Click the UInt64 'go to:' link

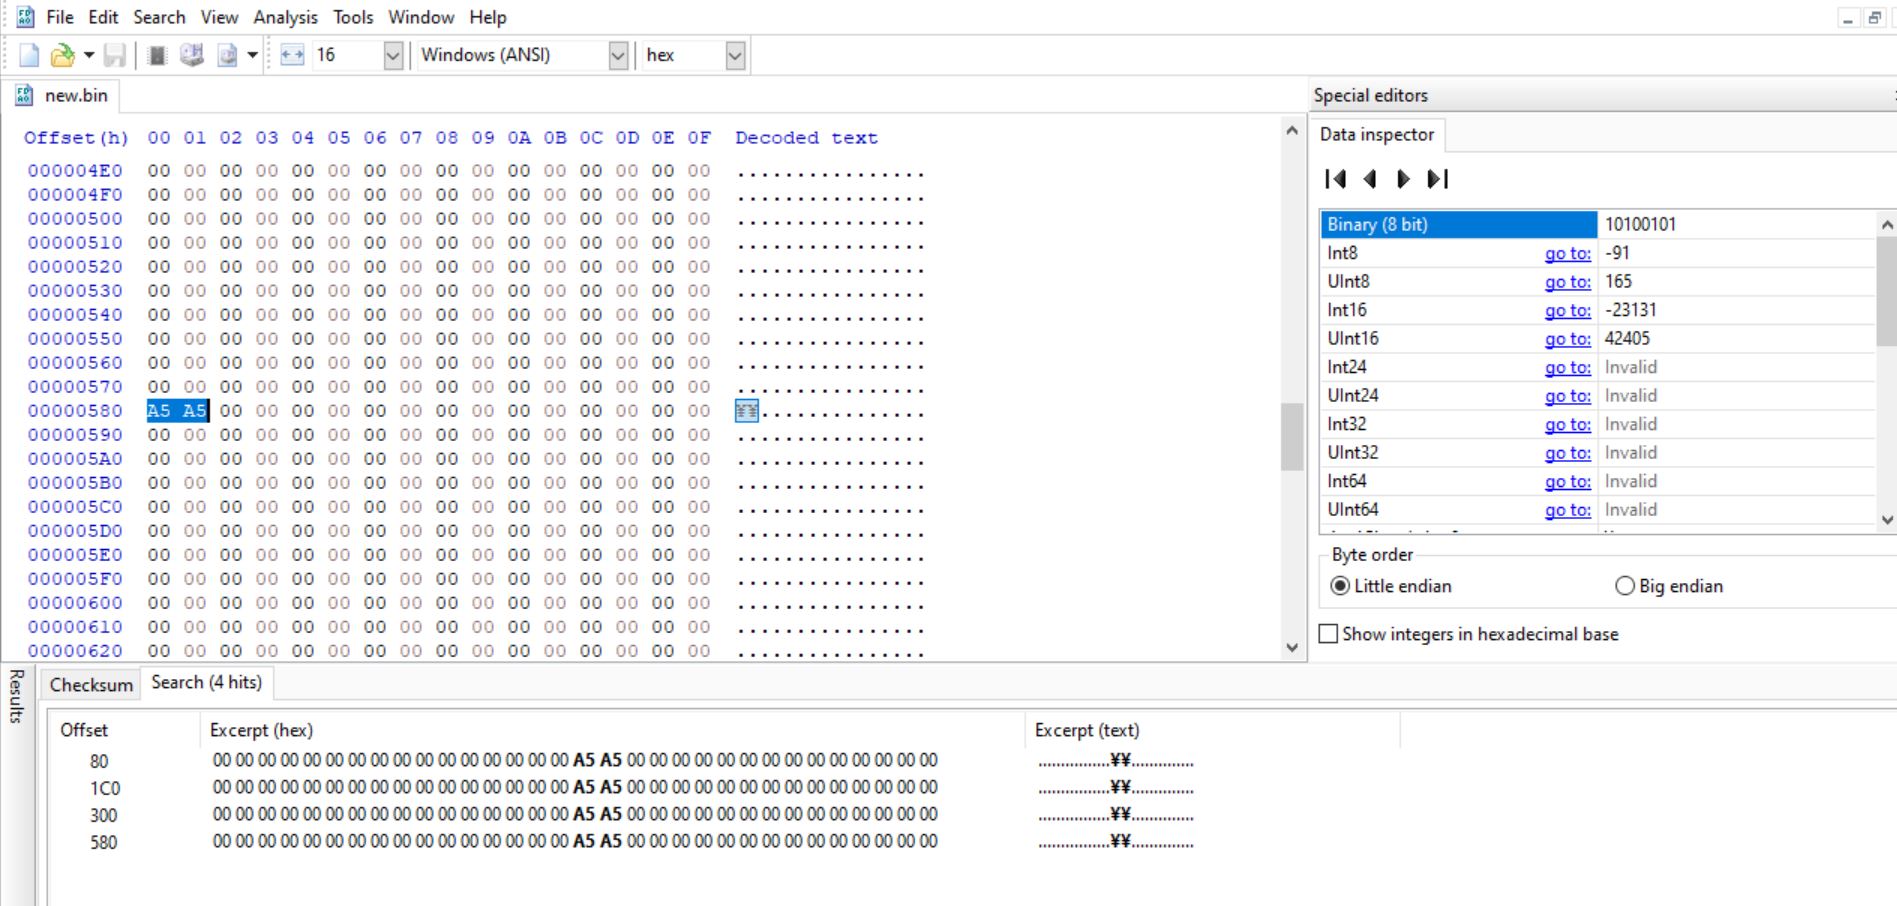pyautogui.click(x=1567, y=510)
